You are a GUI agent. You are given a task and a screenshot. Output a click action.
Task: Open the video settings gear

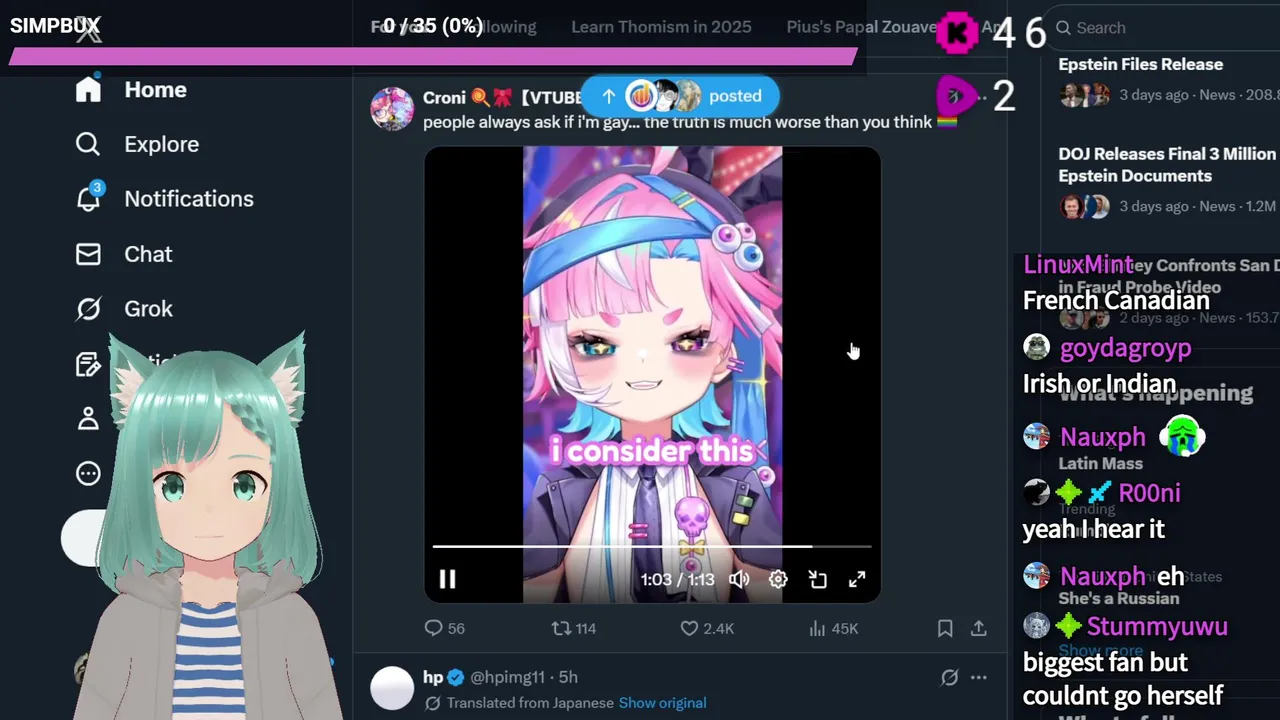point(778,579)
